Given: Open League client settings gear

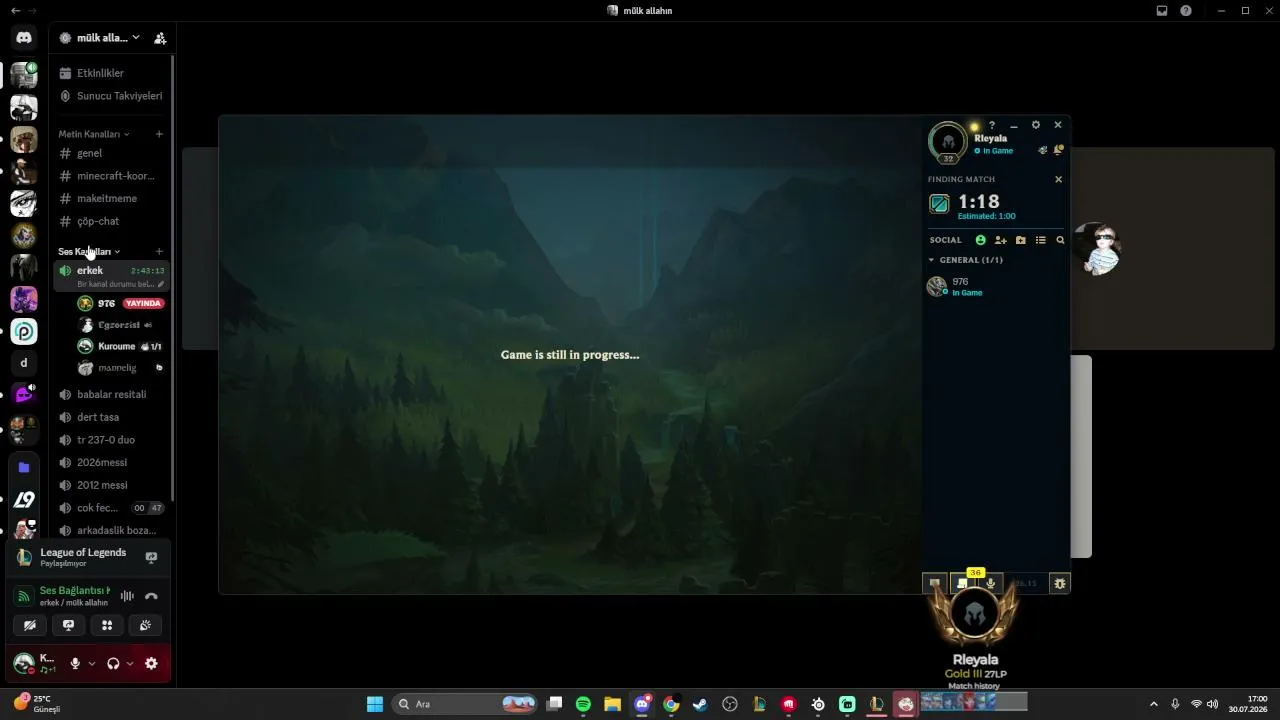Looking at the screenshot, I should [x=1036, y=125].
